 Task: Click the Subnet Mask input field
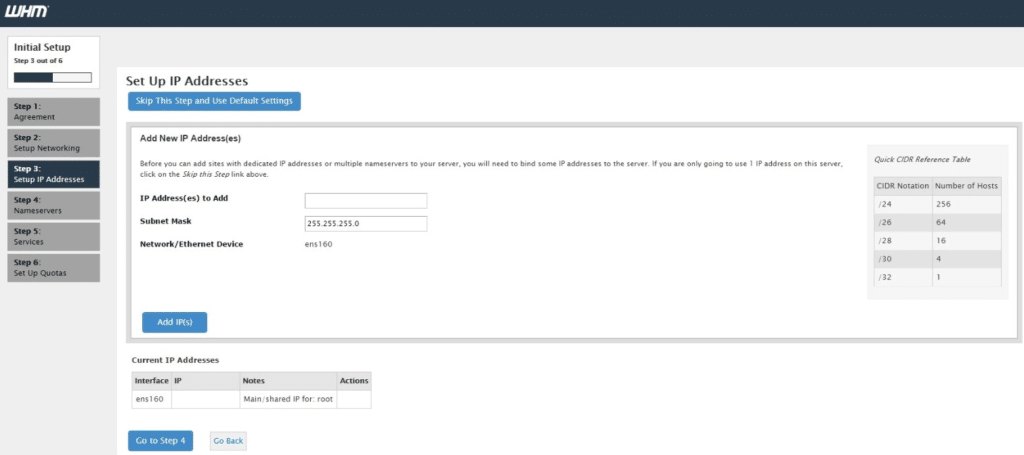366,224
